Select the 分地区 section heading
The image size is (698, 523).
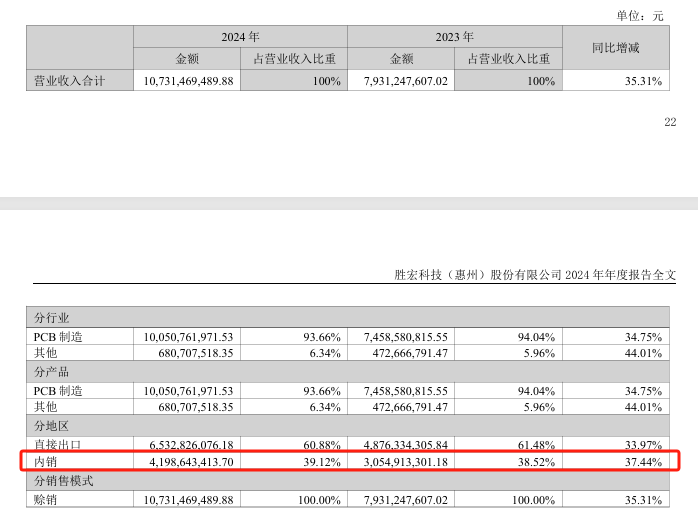[52, 426]
